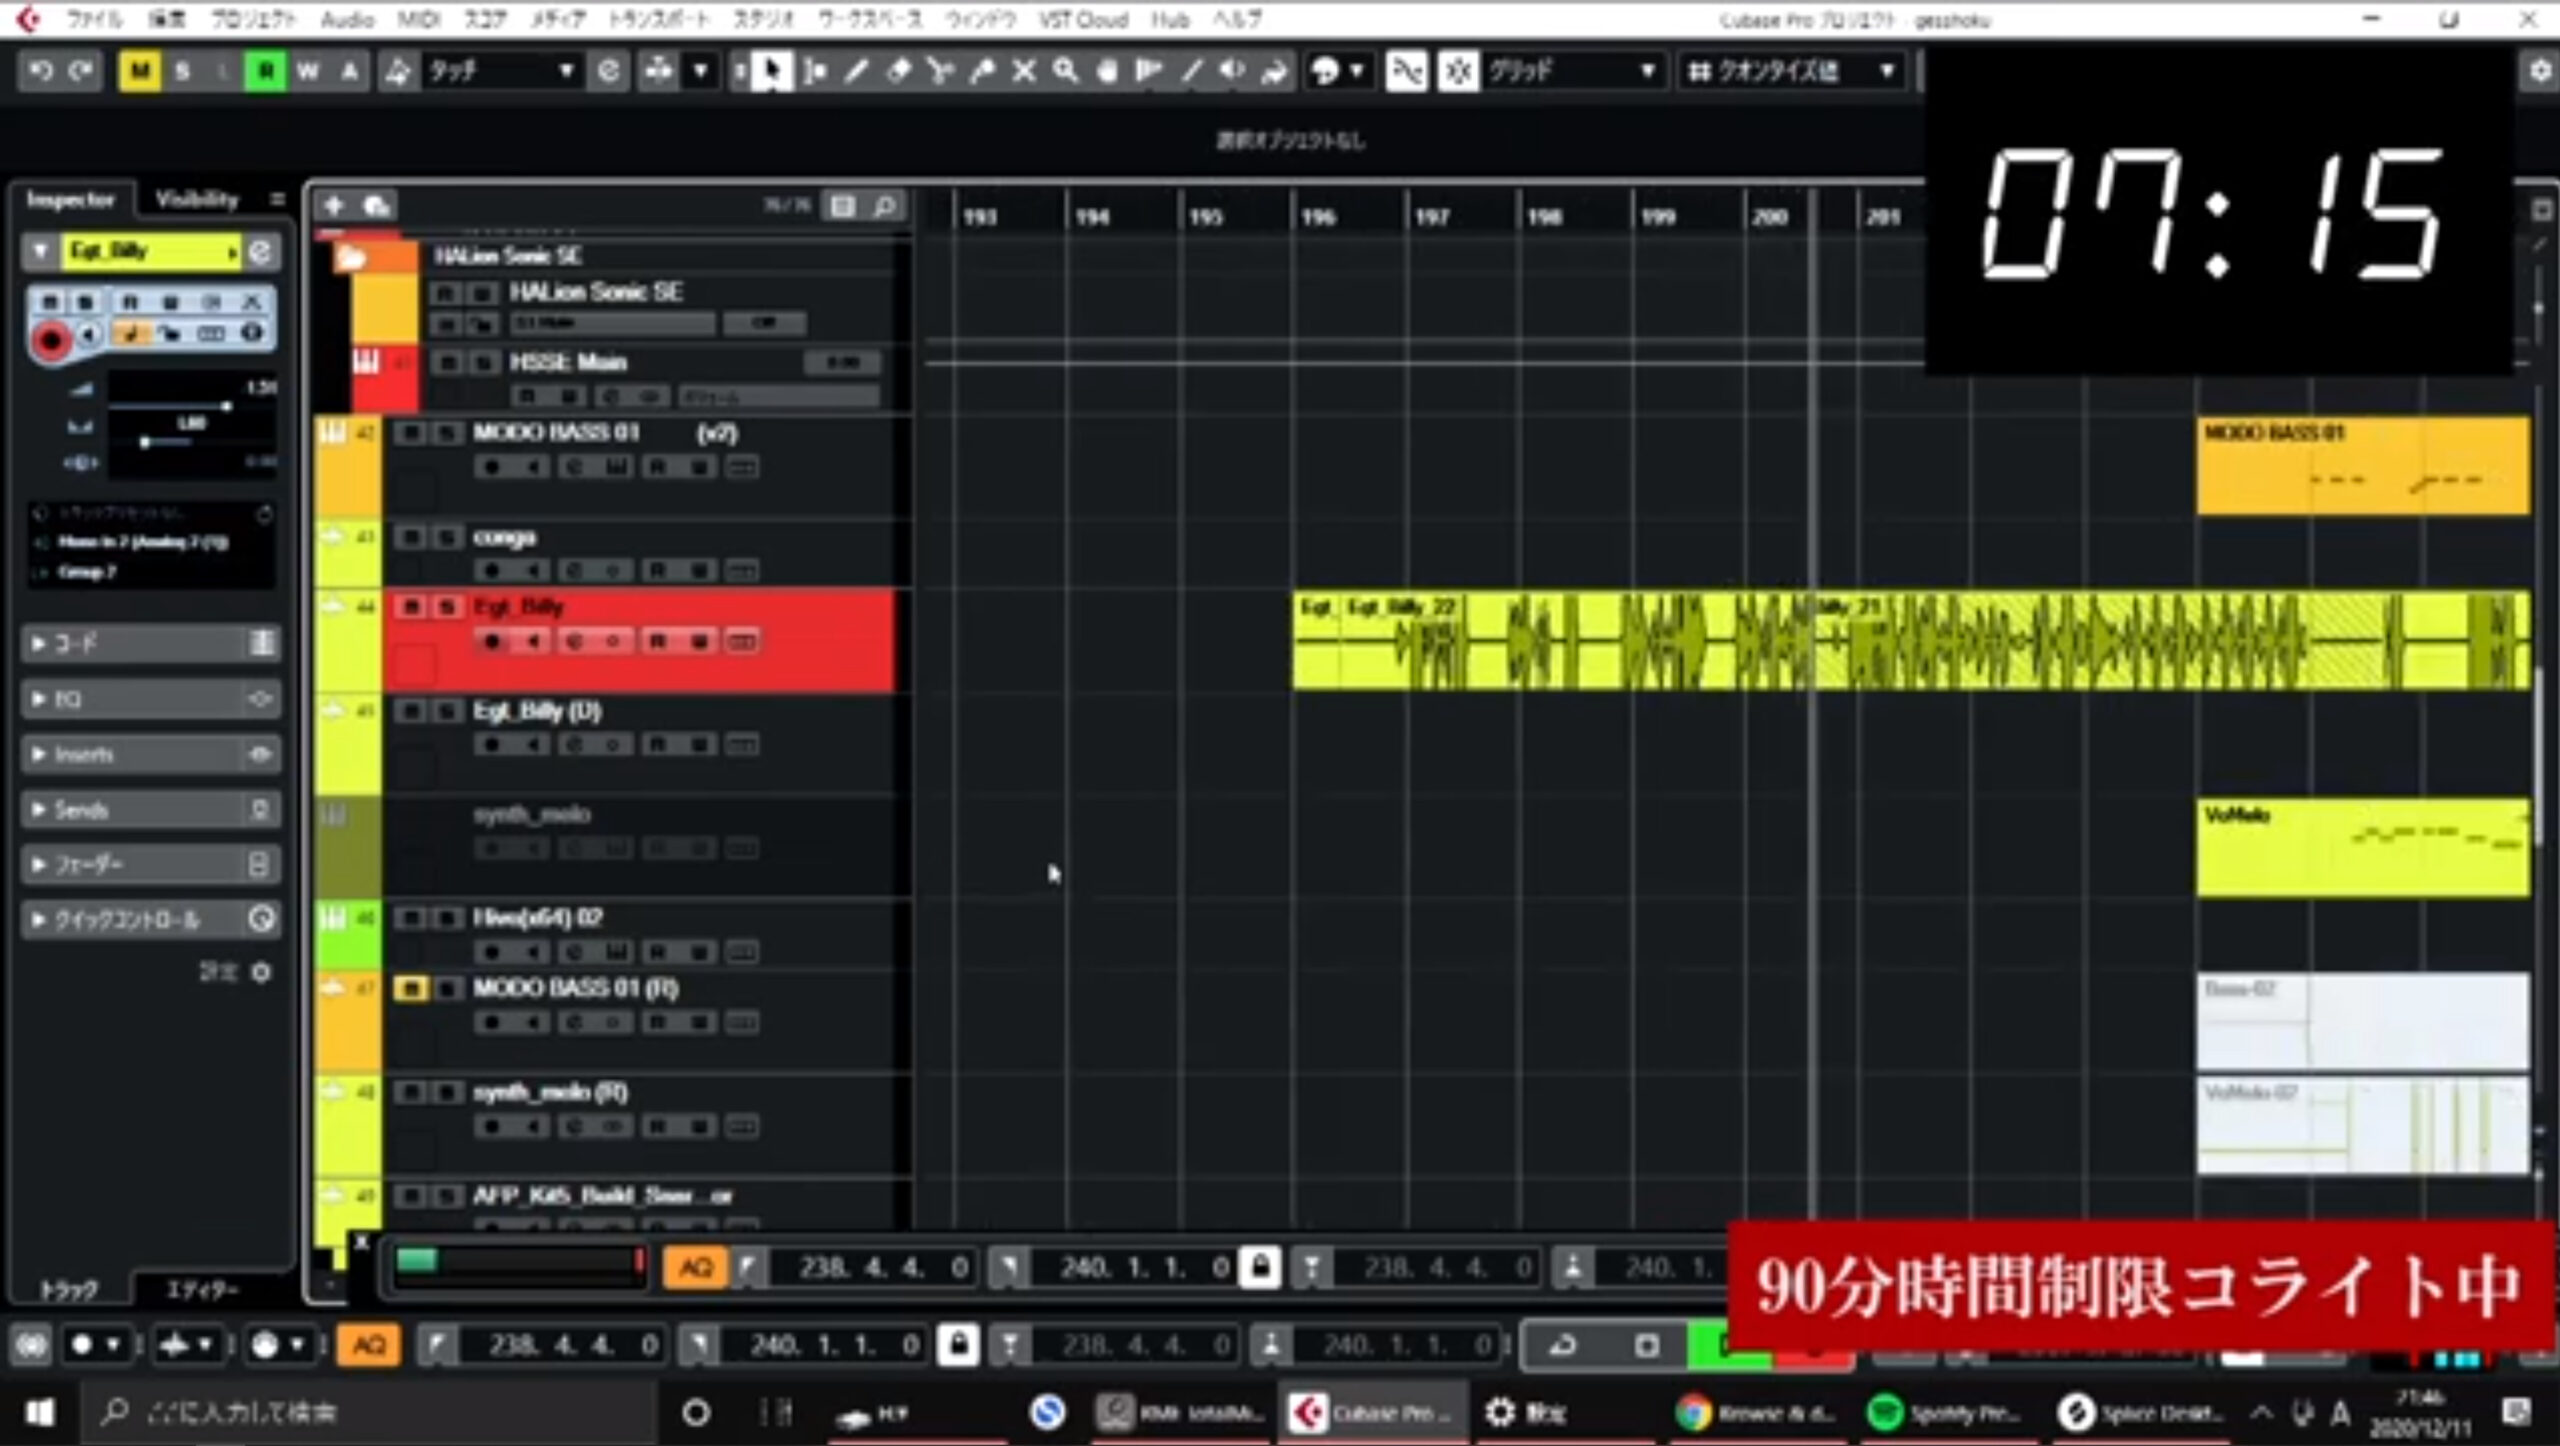
Task: Select the Range Selection tool
Action: pyautogui.click(x=815, y=71)
